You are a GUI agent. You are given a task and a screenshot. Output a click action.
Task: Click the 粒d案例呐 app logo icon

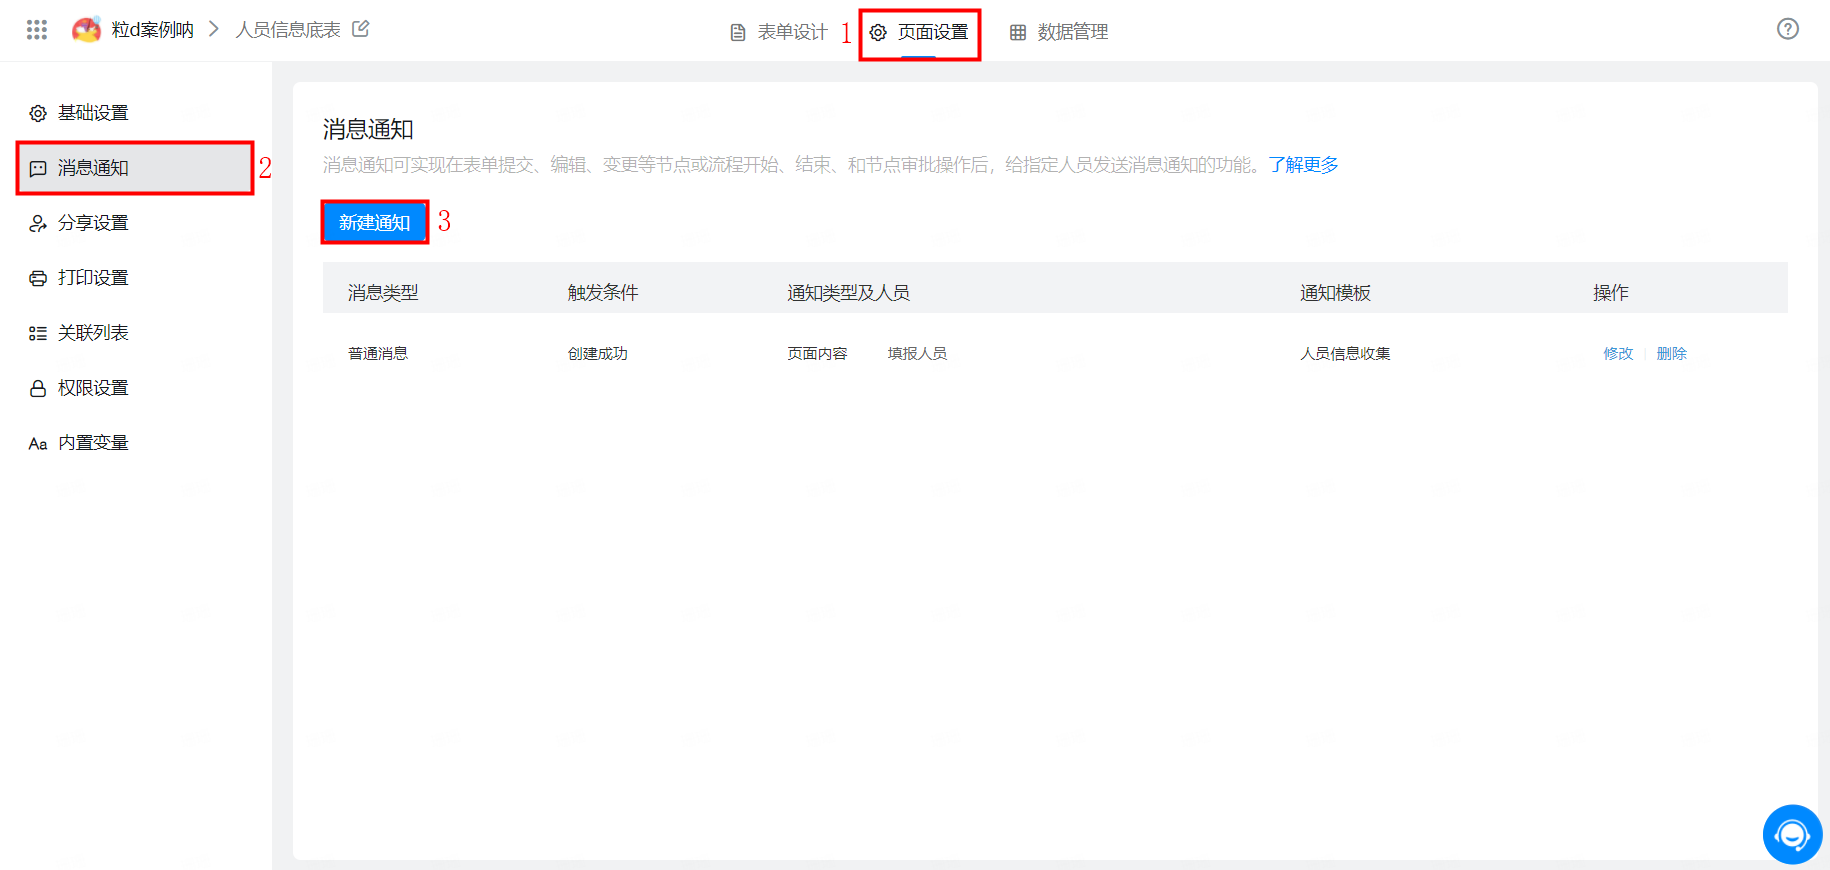tap(86, 30)
